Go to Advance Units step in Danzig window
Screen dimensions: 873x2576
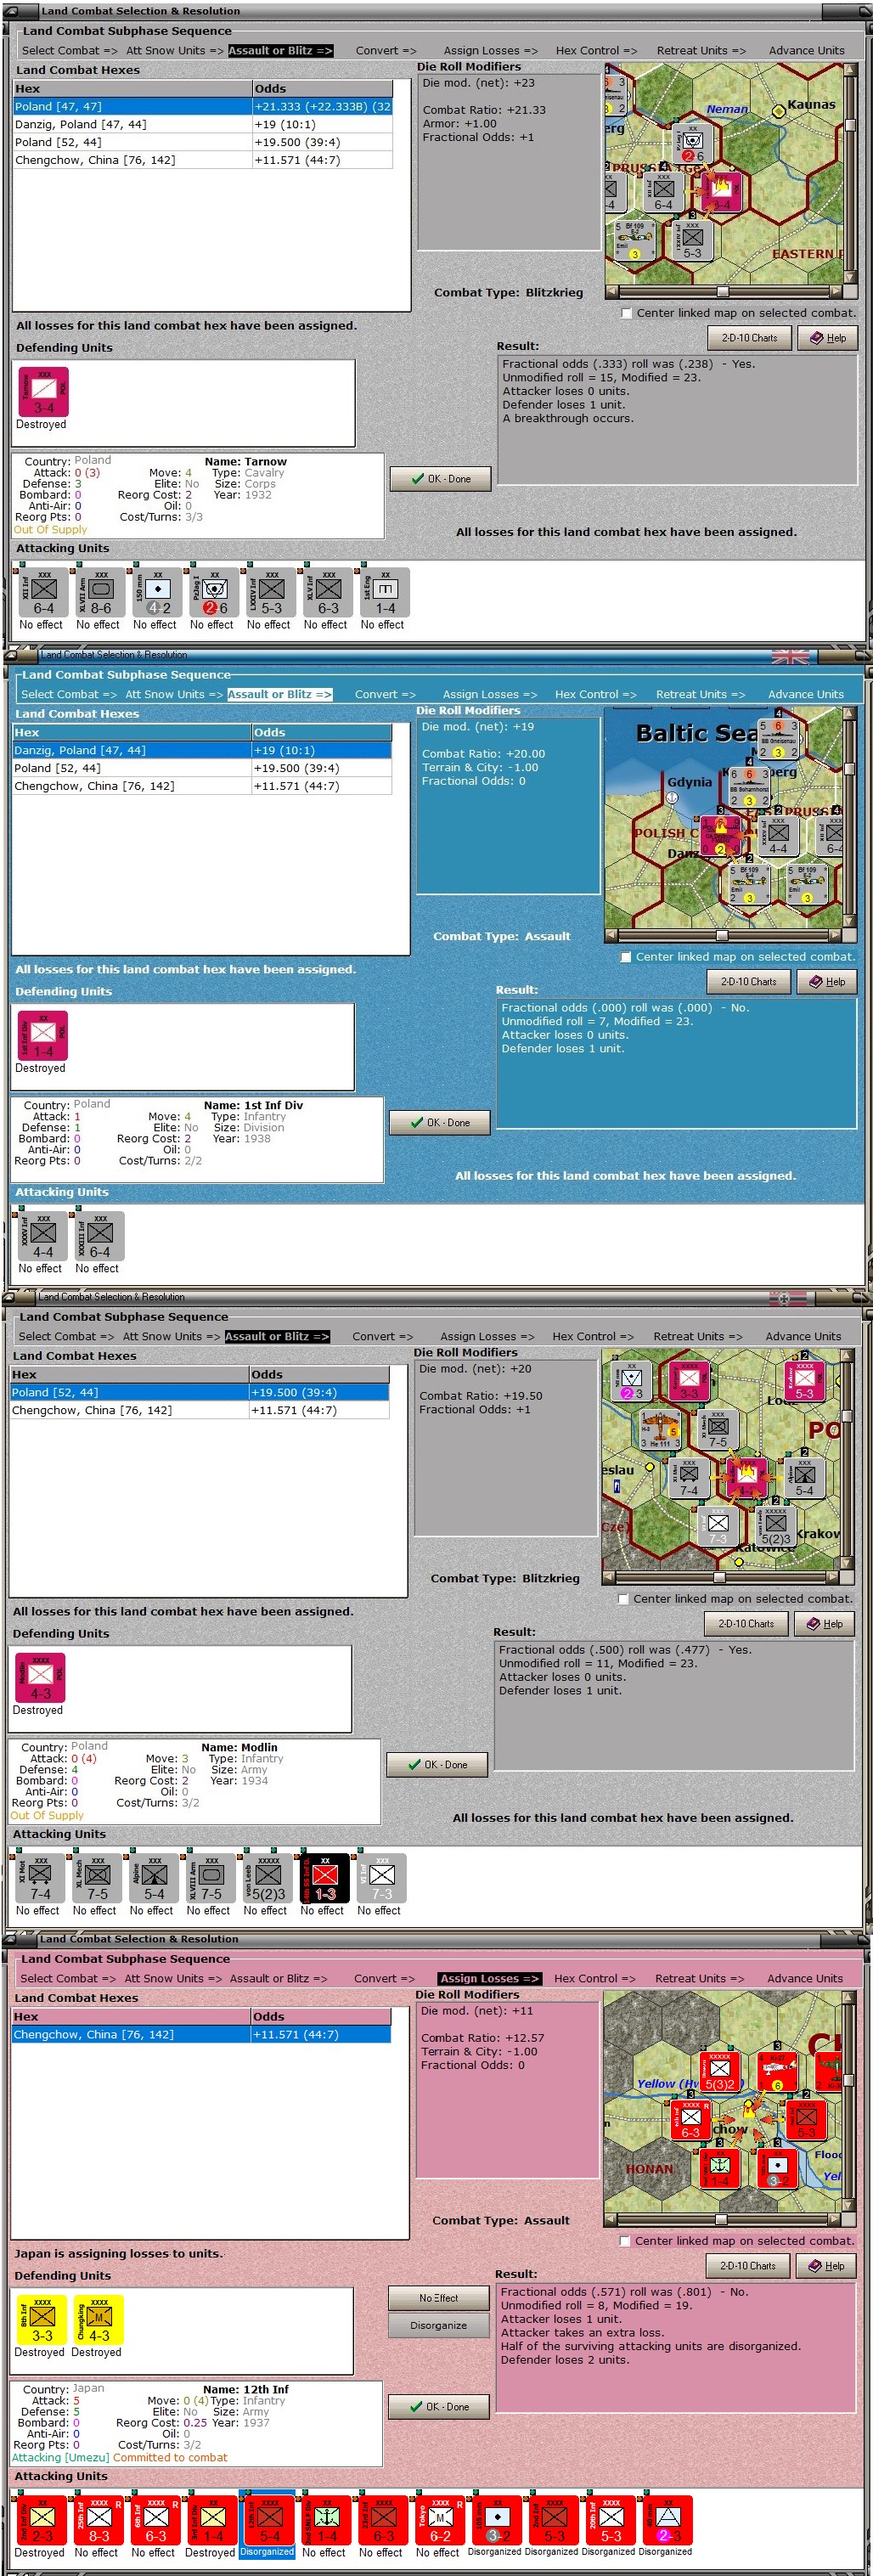click(x=806, y=694)
